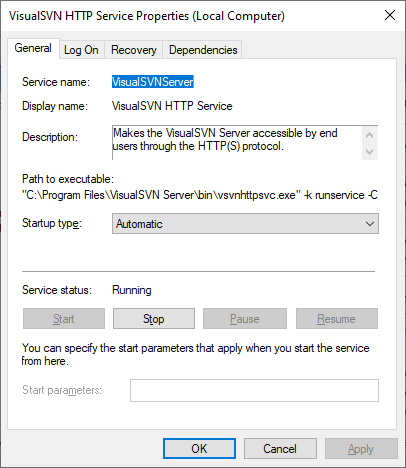The height and width of the screenshot is (468, 406).
Task: Click inside the Description text box
Action: 237,142
